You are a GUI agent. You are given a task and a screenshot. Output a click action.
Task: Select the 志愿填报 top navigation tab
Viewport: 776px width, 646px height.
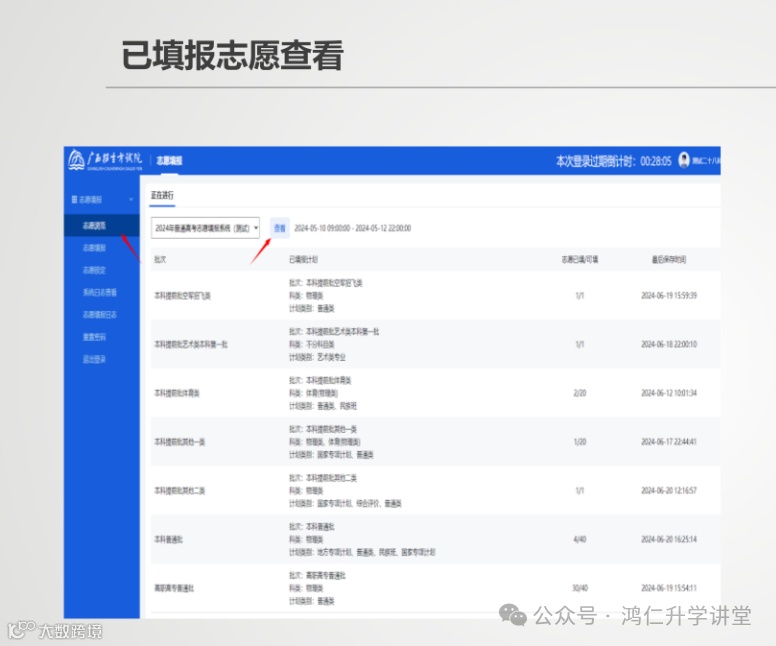coord(169,160)
